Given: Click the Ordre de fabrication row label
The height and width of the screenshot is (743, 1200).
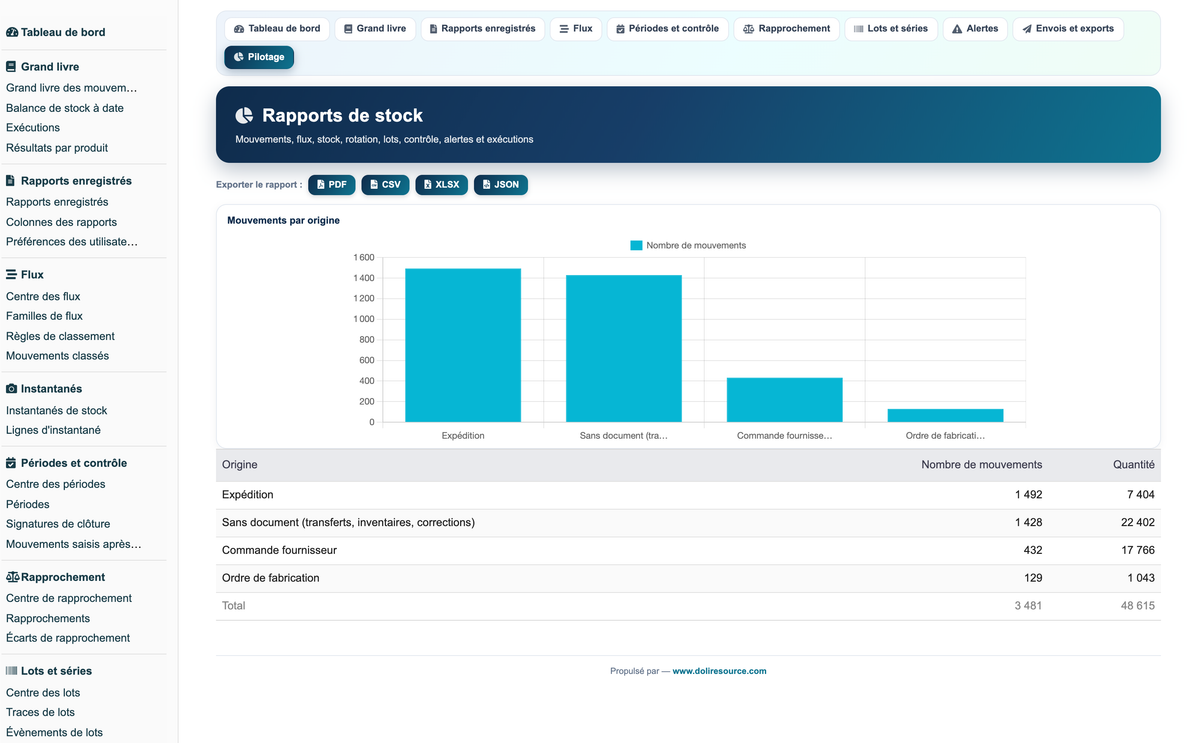Looking at the screenshot, I should pyautogui.click(x=271, y=578).
